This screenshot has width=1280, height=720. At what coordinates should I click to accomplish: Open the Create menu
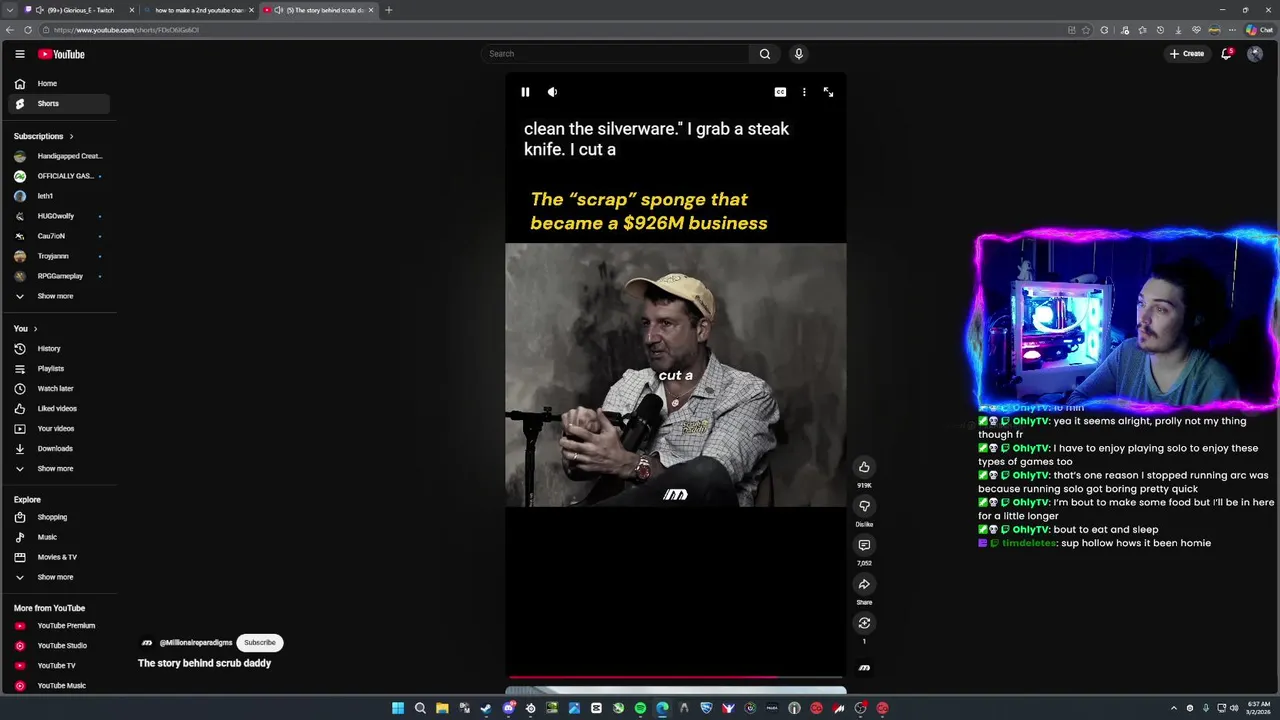tap(1186, 54)
